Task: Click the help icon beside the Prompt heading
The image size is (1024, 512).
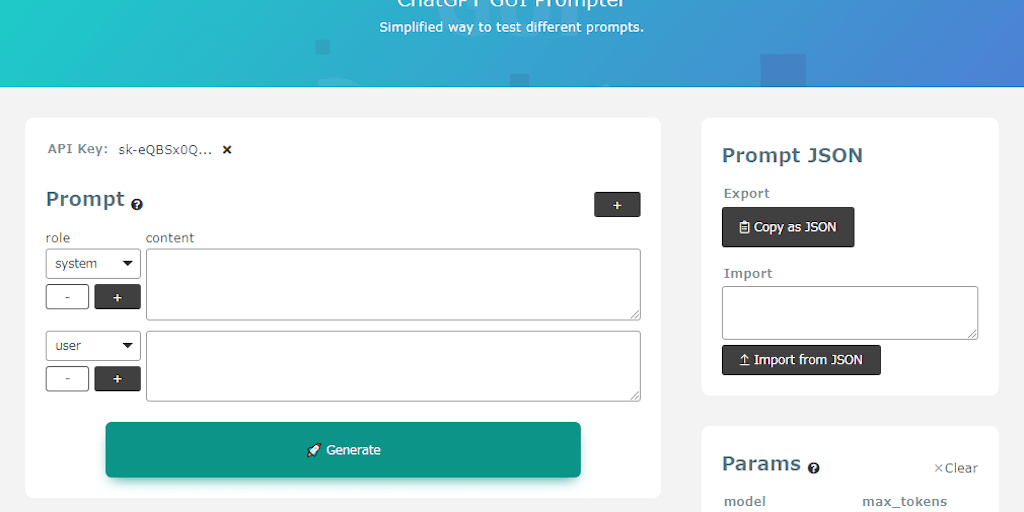Action: click(137, 204)
